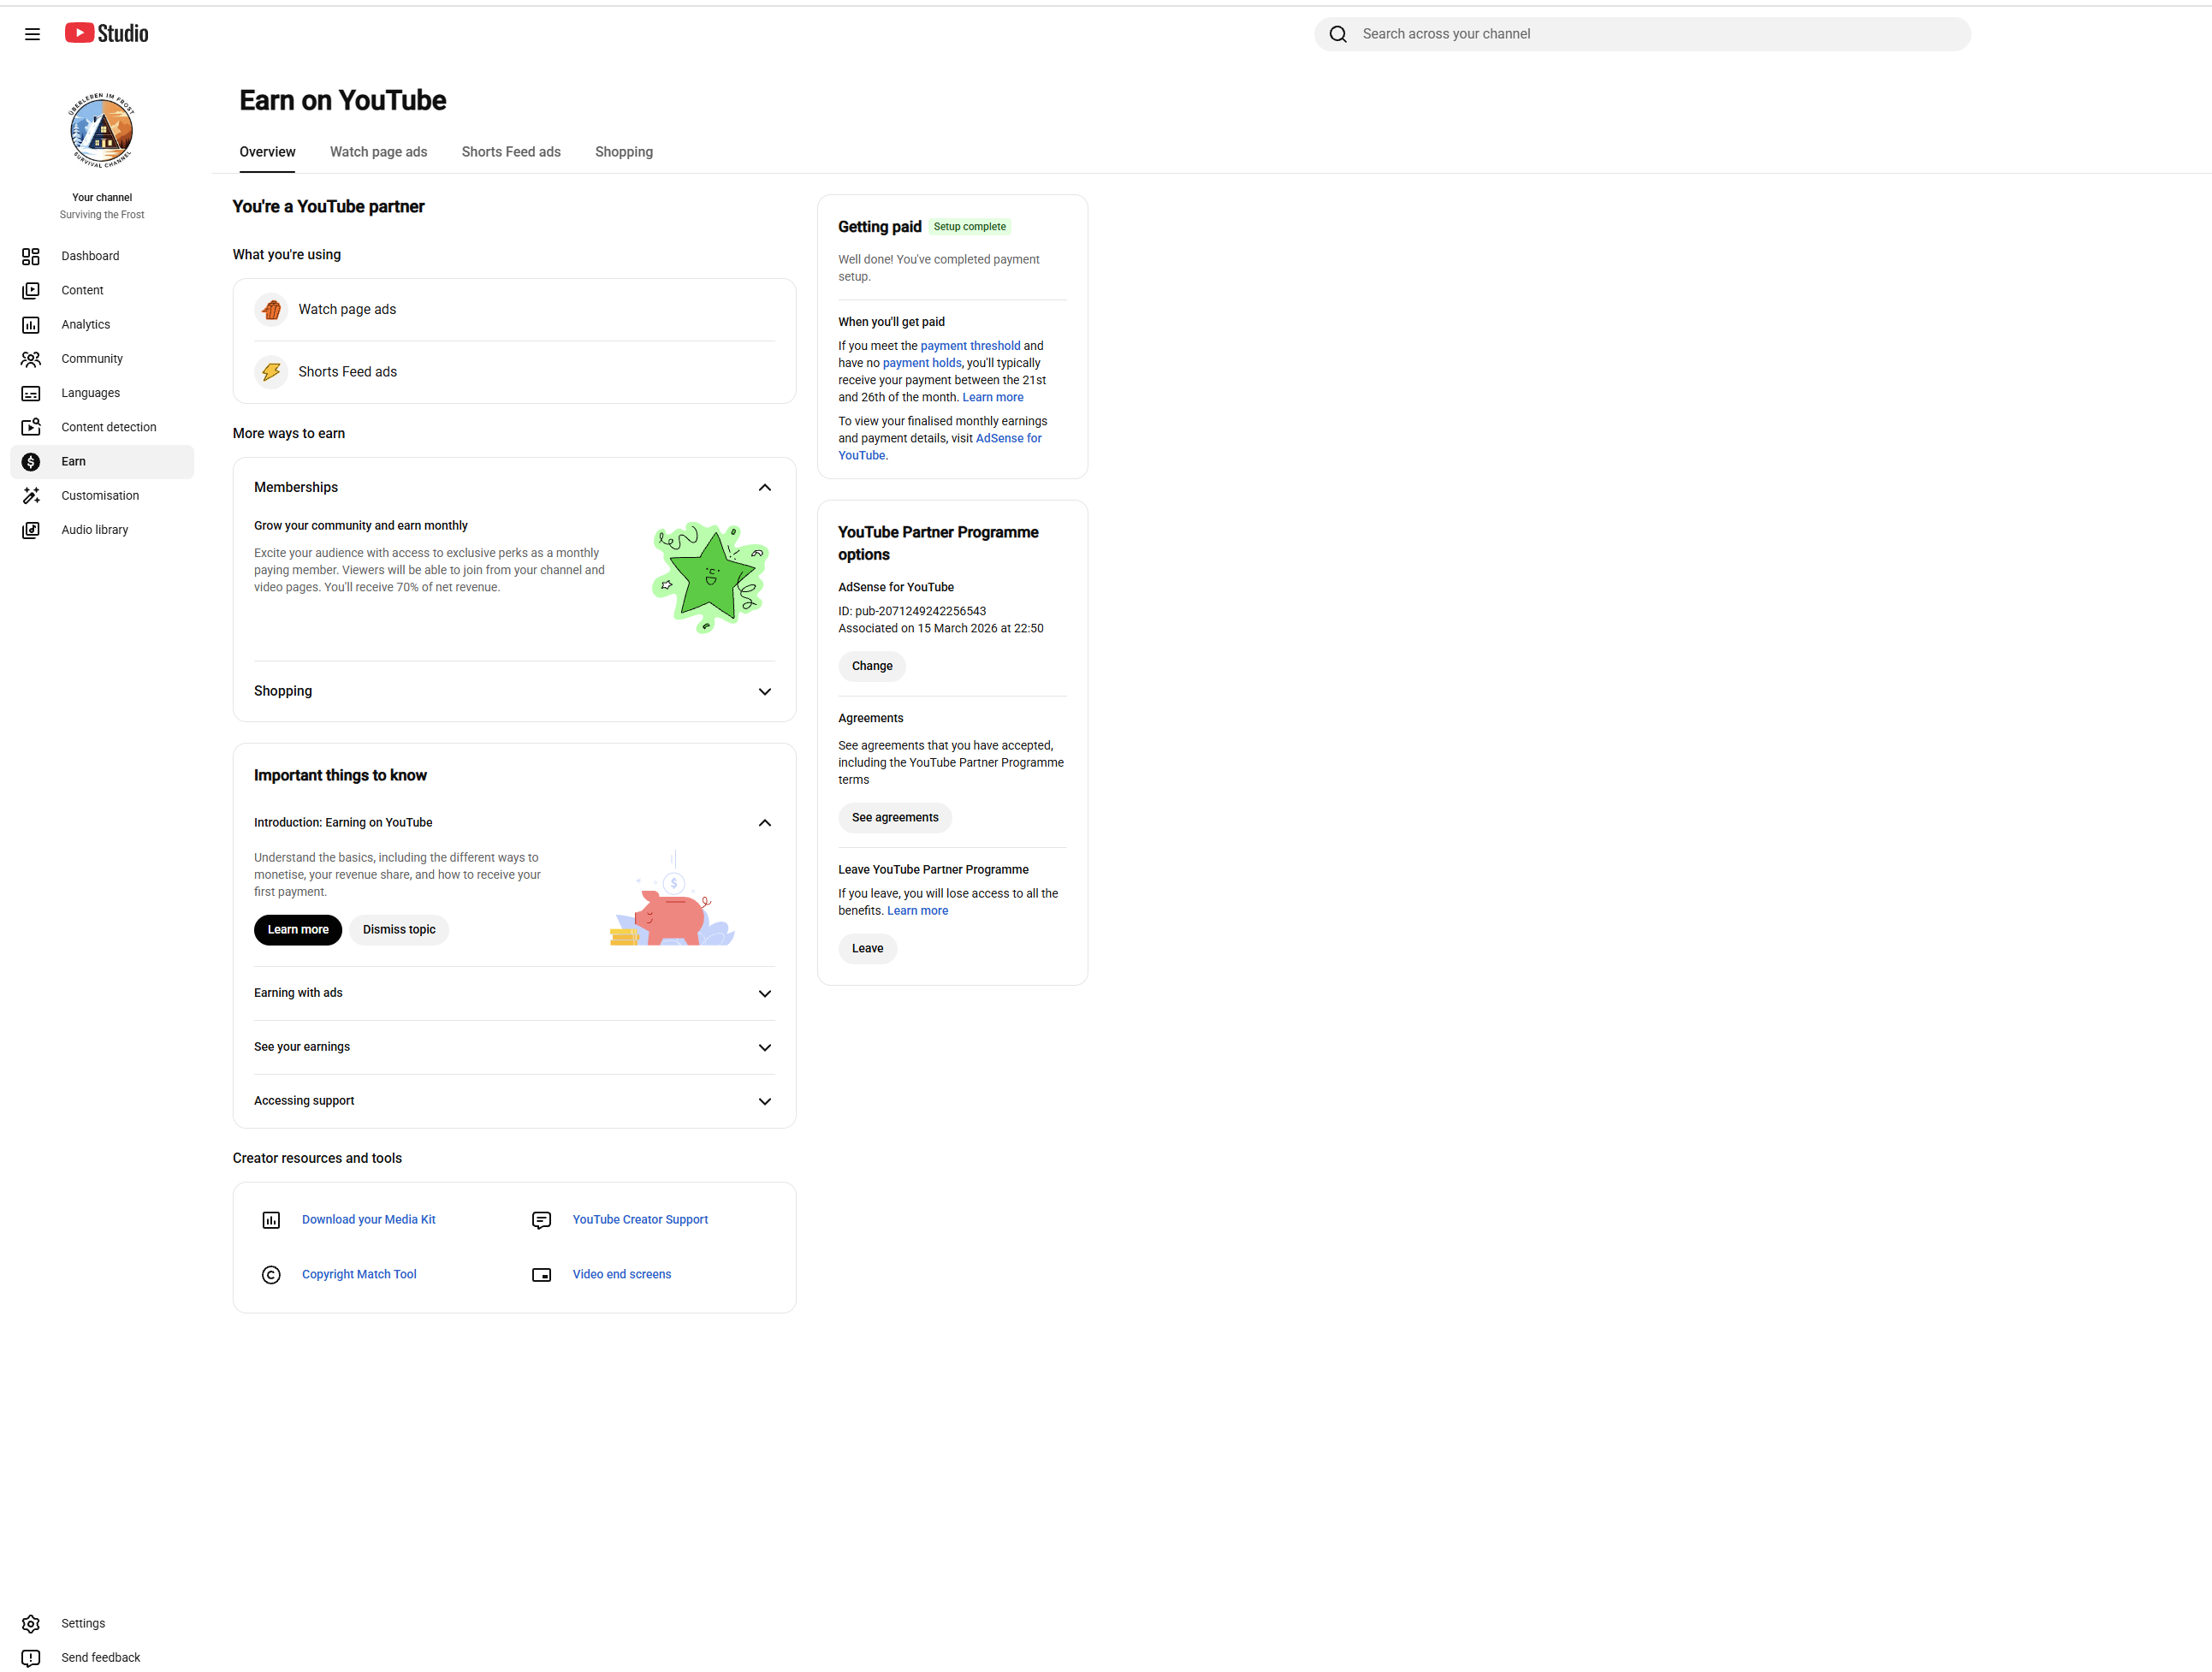Expand the Earning with ads topic
Image resolution: width=2212 pixels, height=1672 pixels.
coord(764,993)
